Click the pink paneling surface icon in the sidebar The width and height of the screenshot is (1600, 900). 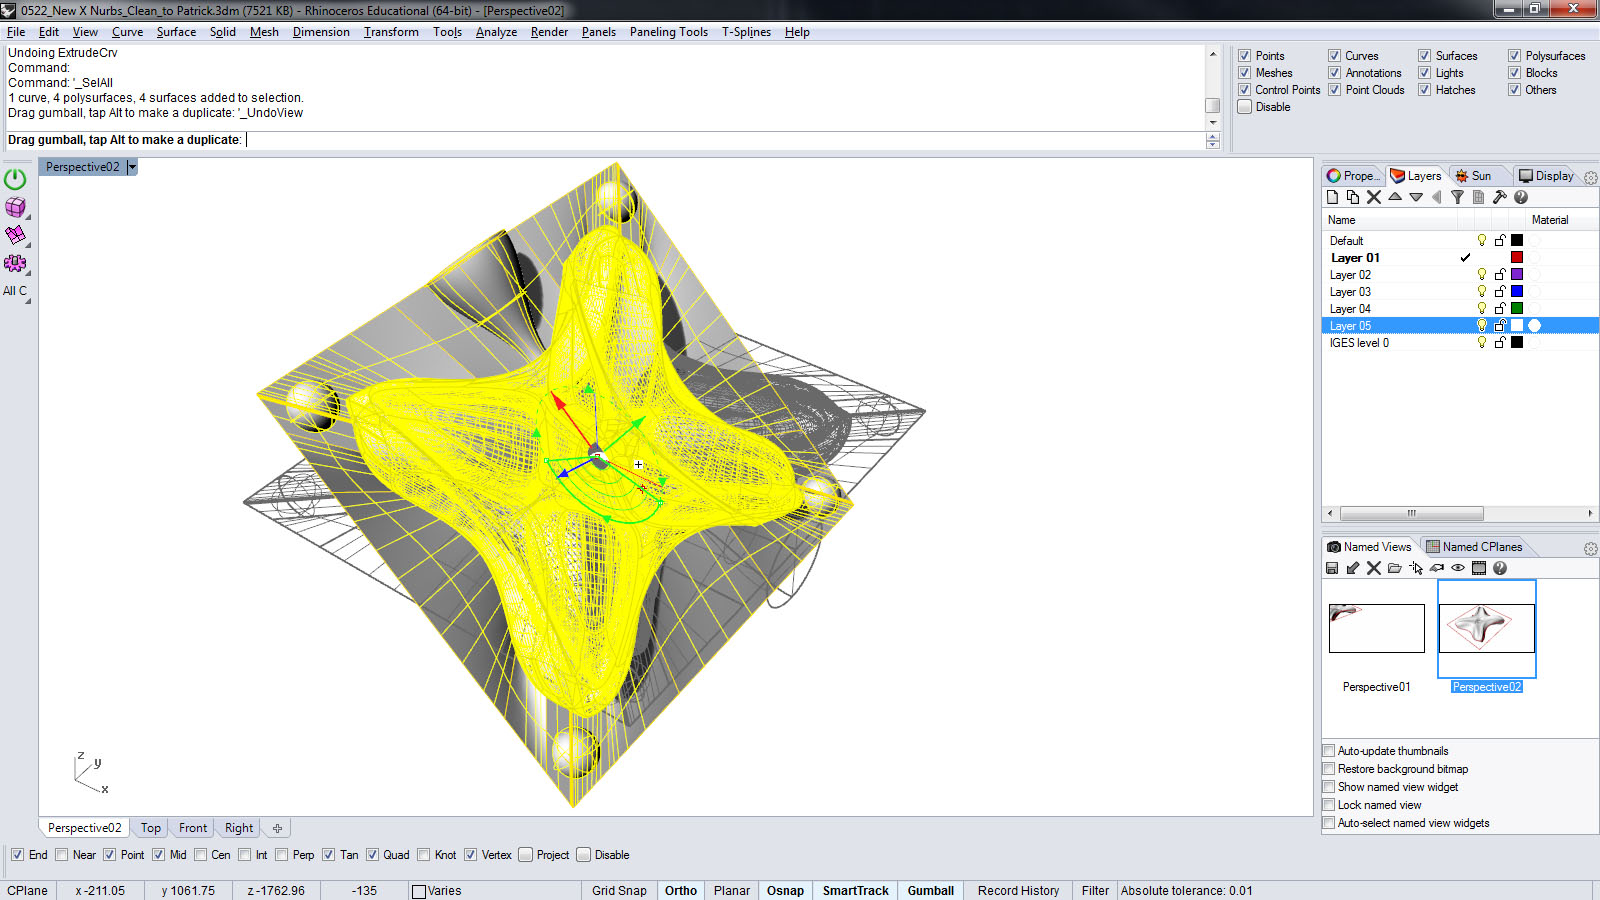pos(15,235)
